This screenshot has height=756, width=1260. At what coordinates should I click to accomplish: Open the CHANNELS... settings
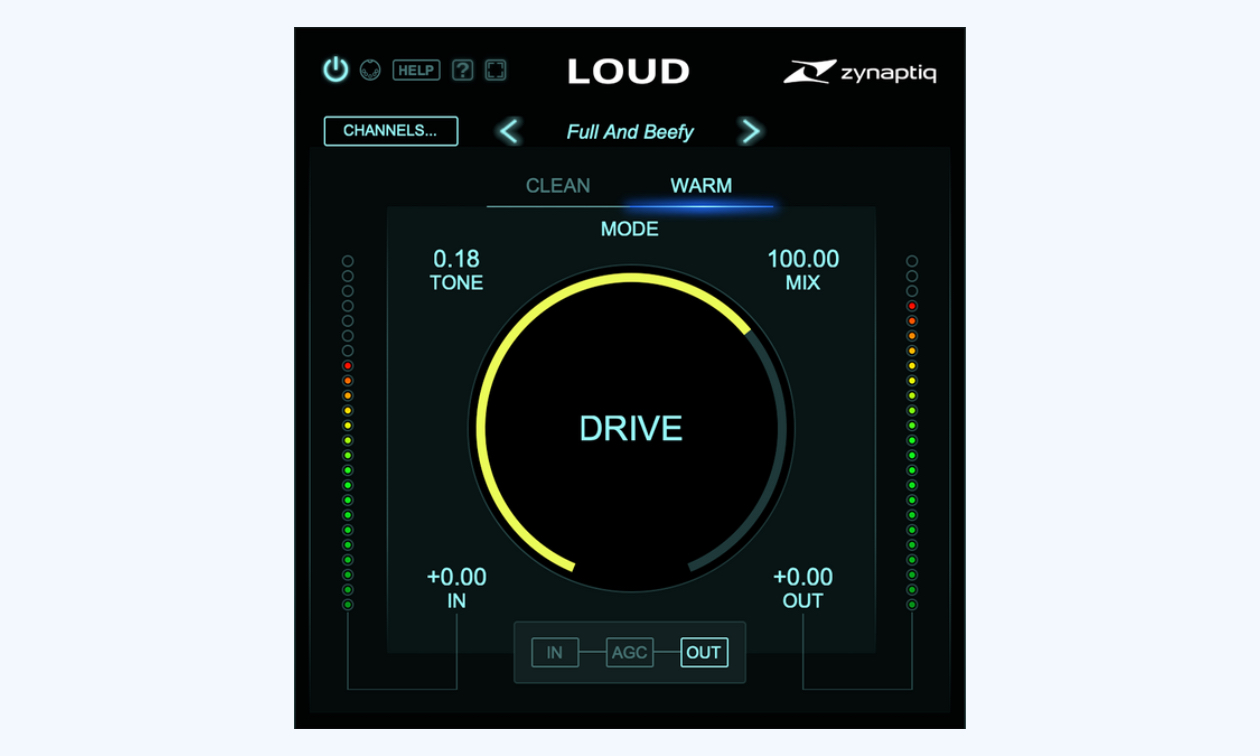[x=391, y=131]
